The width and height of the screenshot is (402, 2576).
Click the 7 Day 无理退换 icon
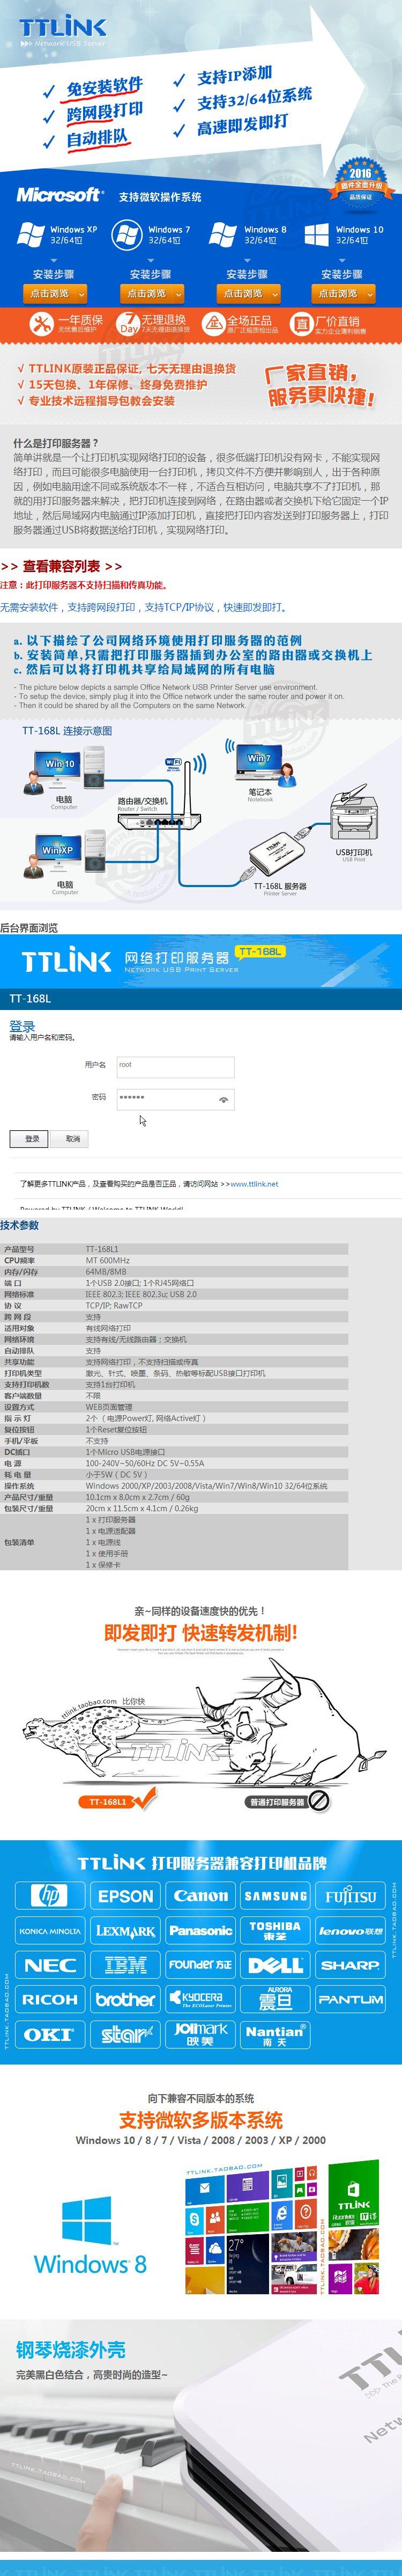point(129,324)
